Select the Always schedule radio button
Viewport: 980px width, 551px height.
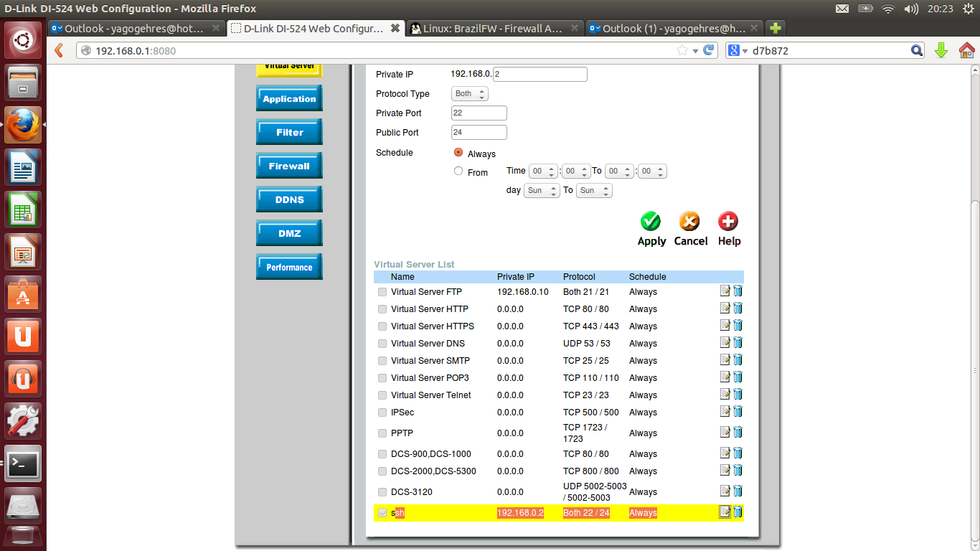coord(458,152)
